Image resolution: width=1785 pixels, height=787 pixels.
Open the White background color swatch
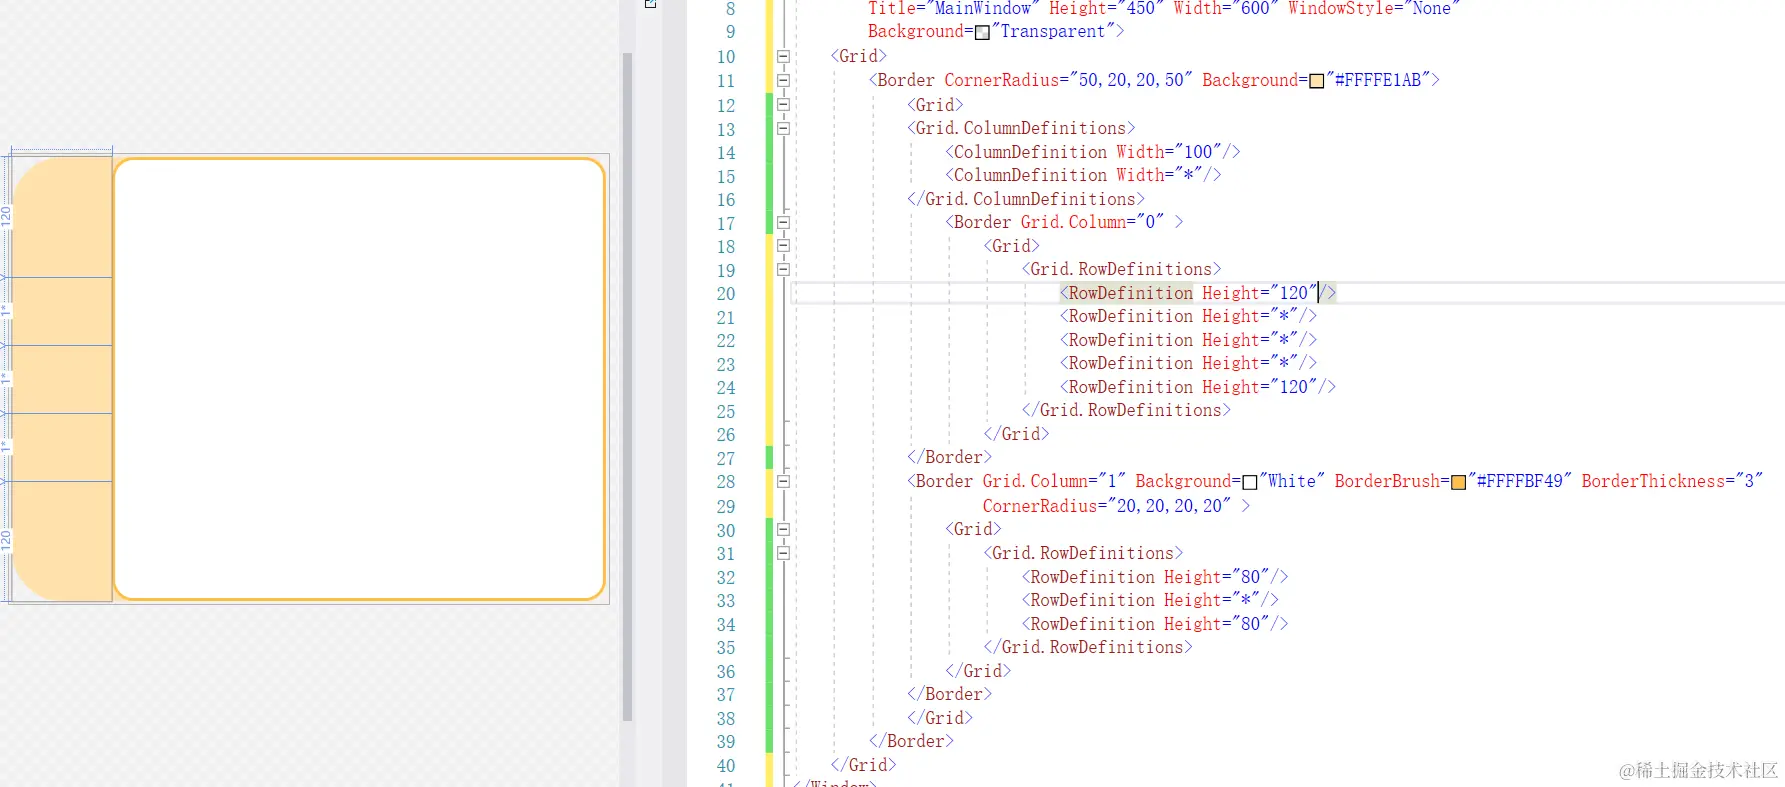click(x=1249, y=482)
